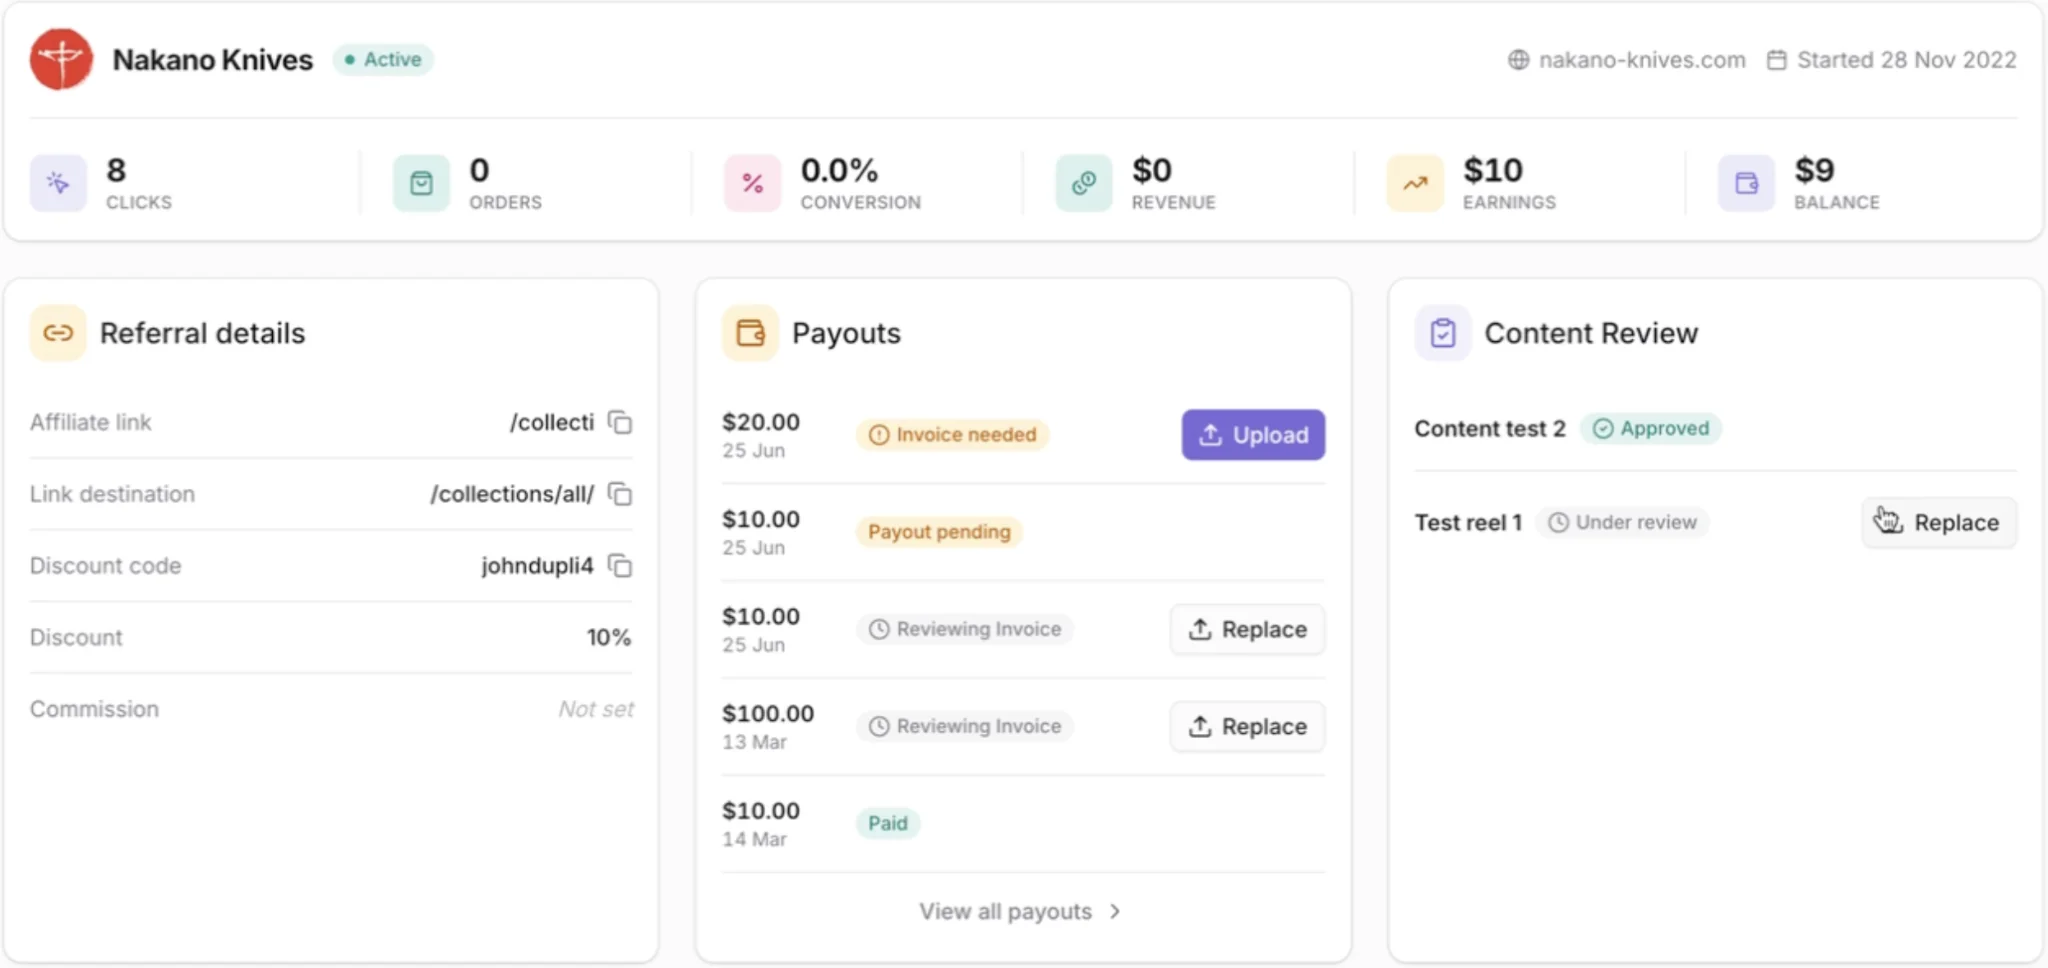Click the chevron next to View all payouts
The height and width of the screenshot is (968, 2048).
tap(1115, 911)
